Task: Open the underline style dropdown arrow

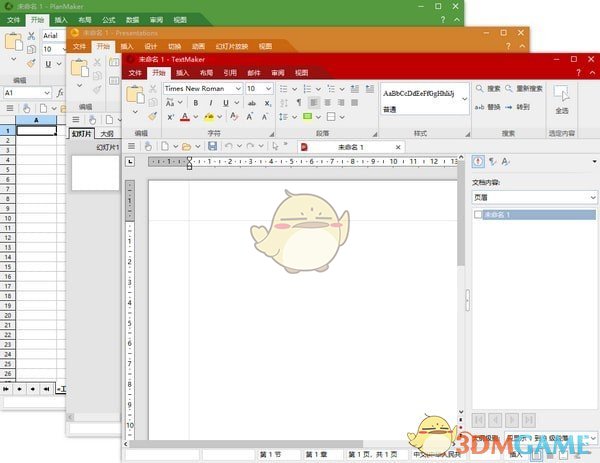Action: [237, 103]
